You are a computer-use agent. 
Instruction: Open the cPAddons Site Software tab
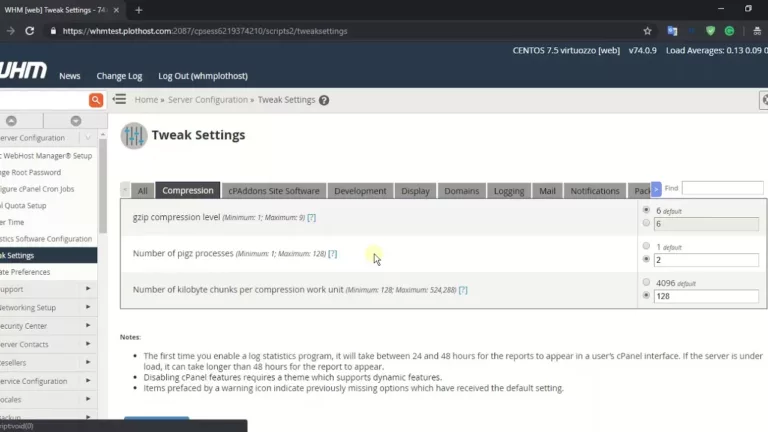coord(274,191)
